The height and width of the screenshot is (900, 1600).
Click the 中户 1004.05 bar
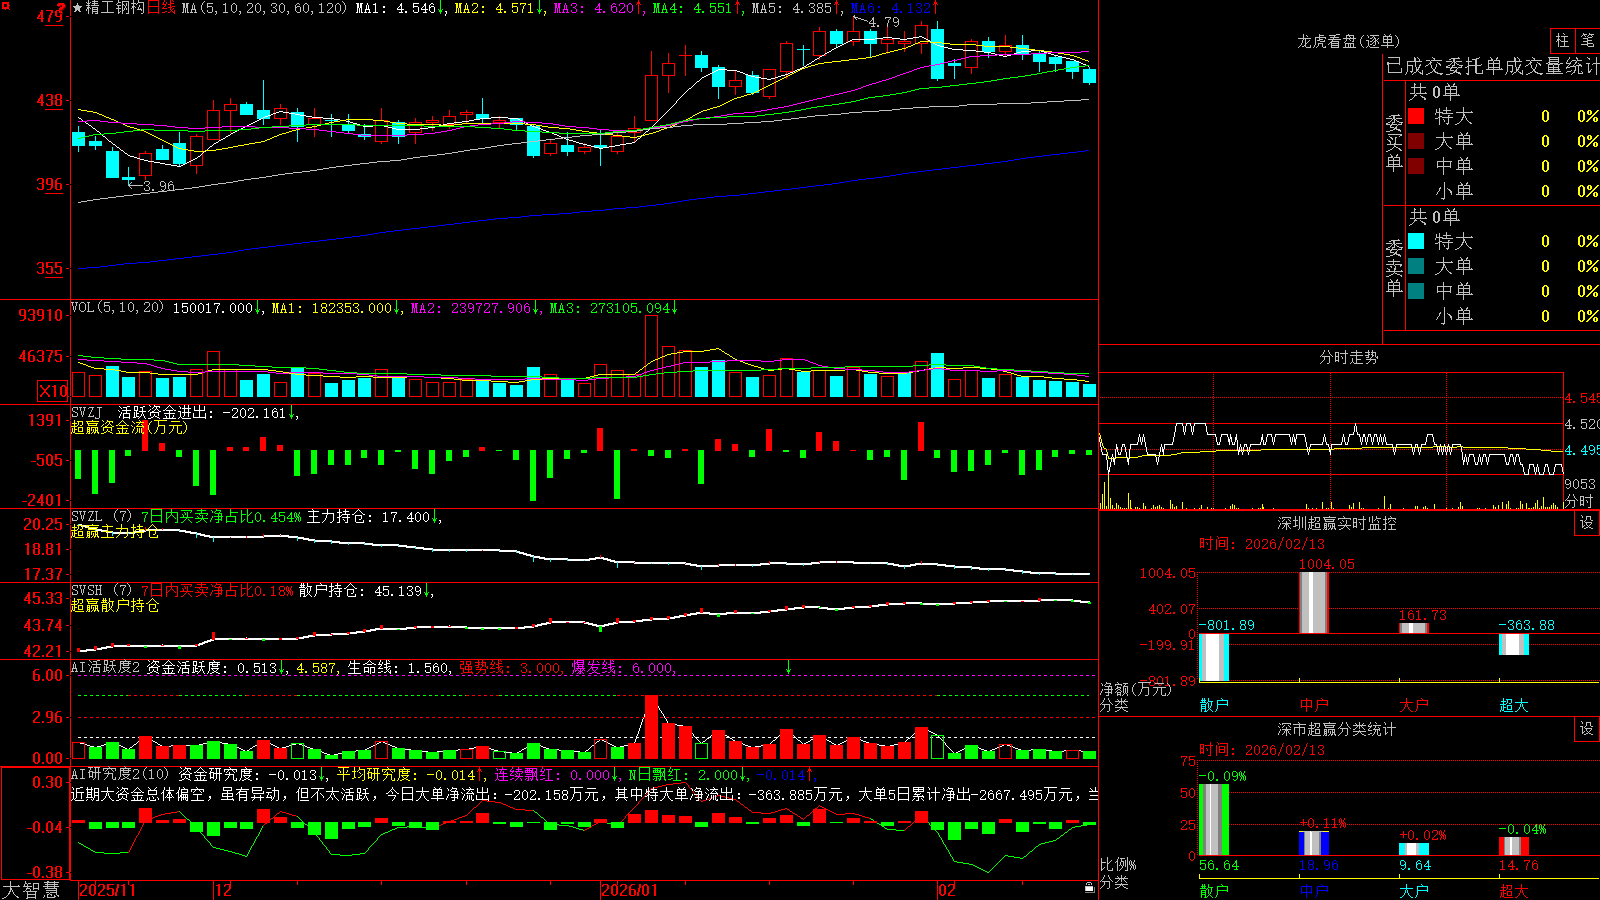pyautogui.click(x=1314, y=603)
